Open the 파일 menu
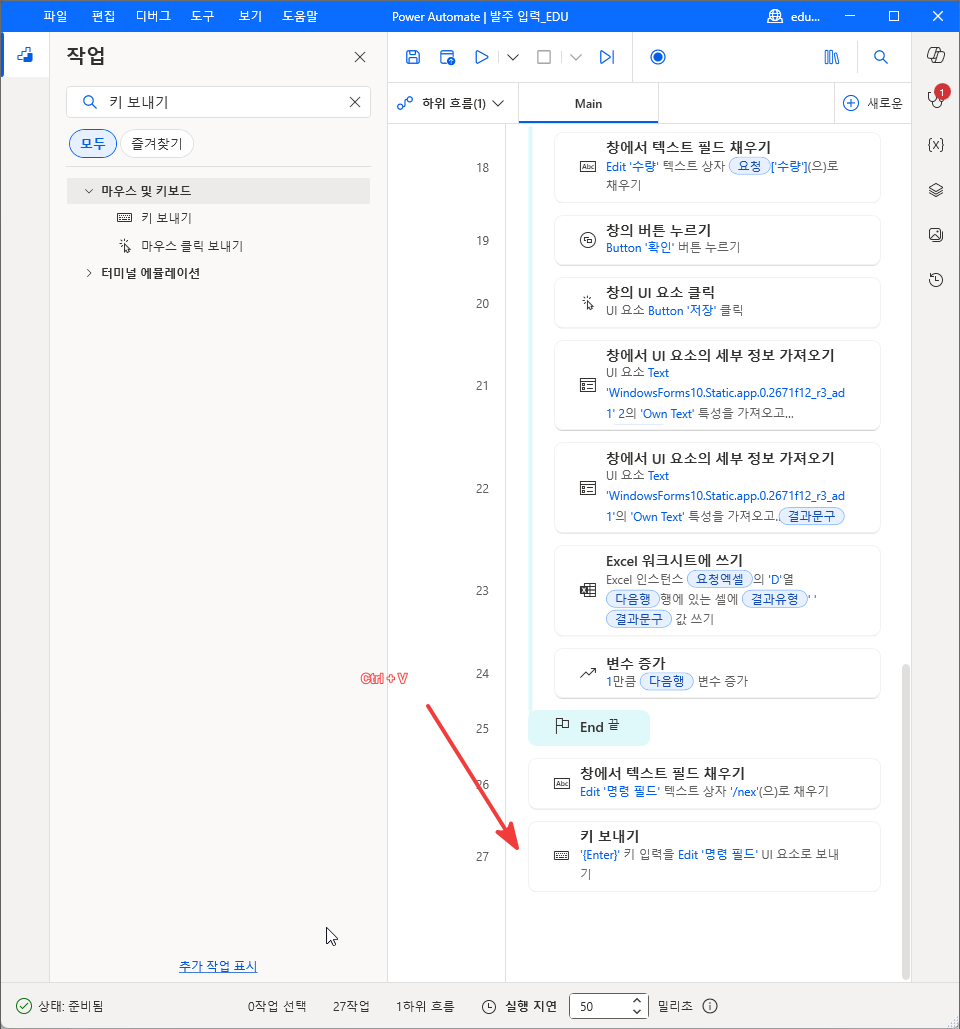Screen dimensions: 960x1029 tap(55, 16)
